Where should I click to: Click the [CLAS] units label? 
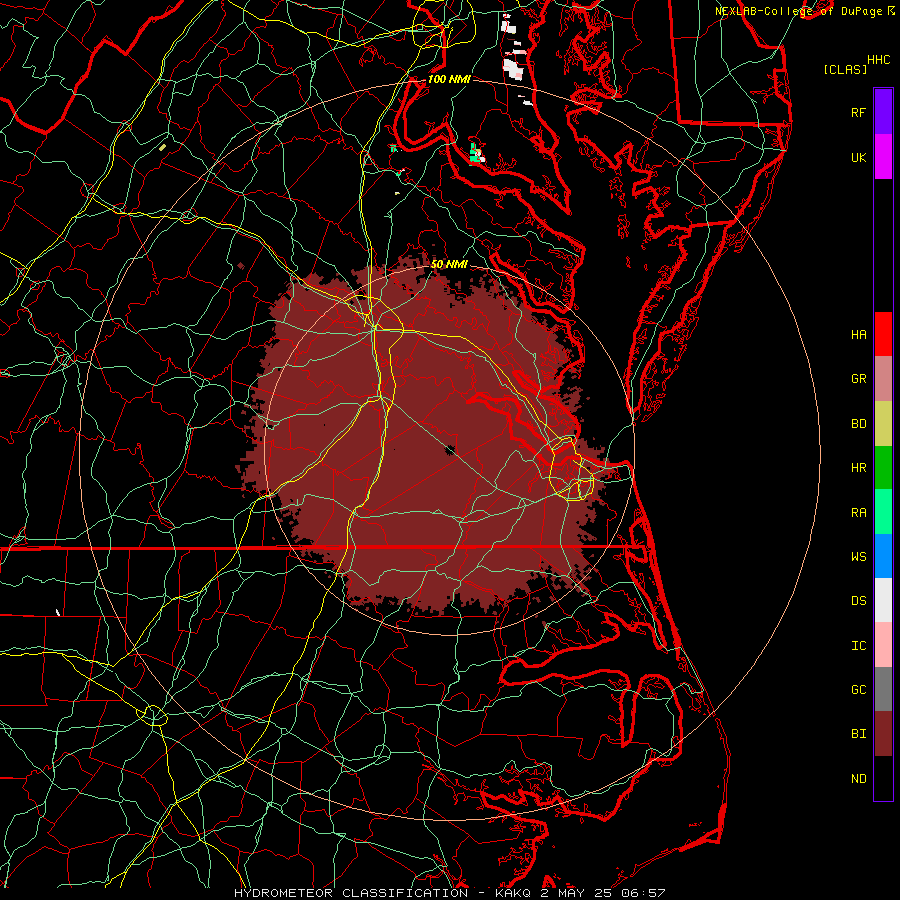(x=845, y=69)
